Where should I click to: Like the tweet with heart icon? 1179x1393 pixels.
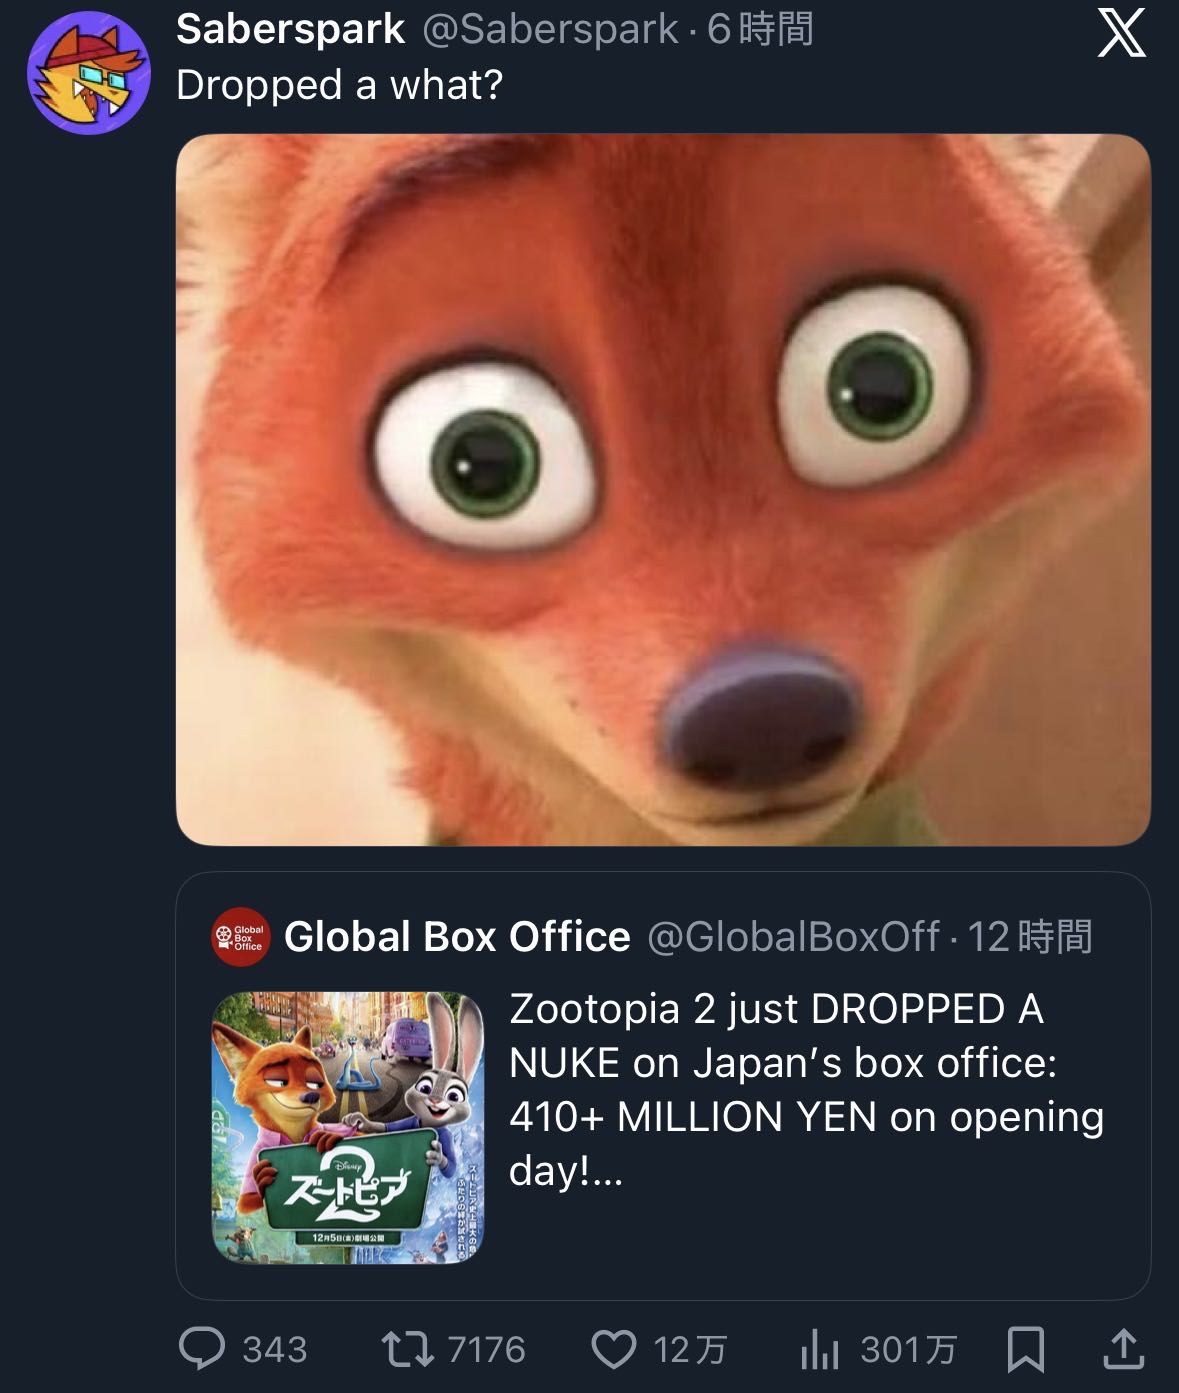coord(614,1348)
